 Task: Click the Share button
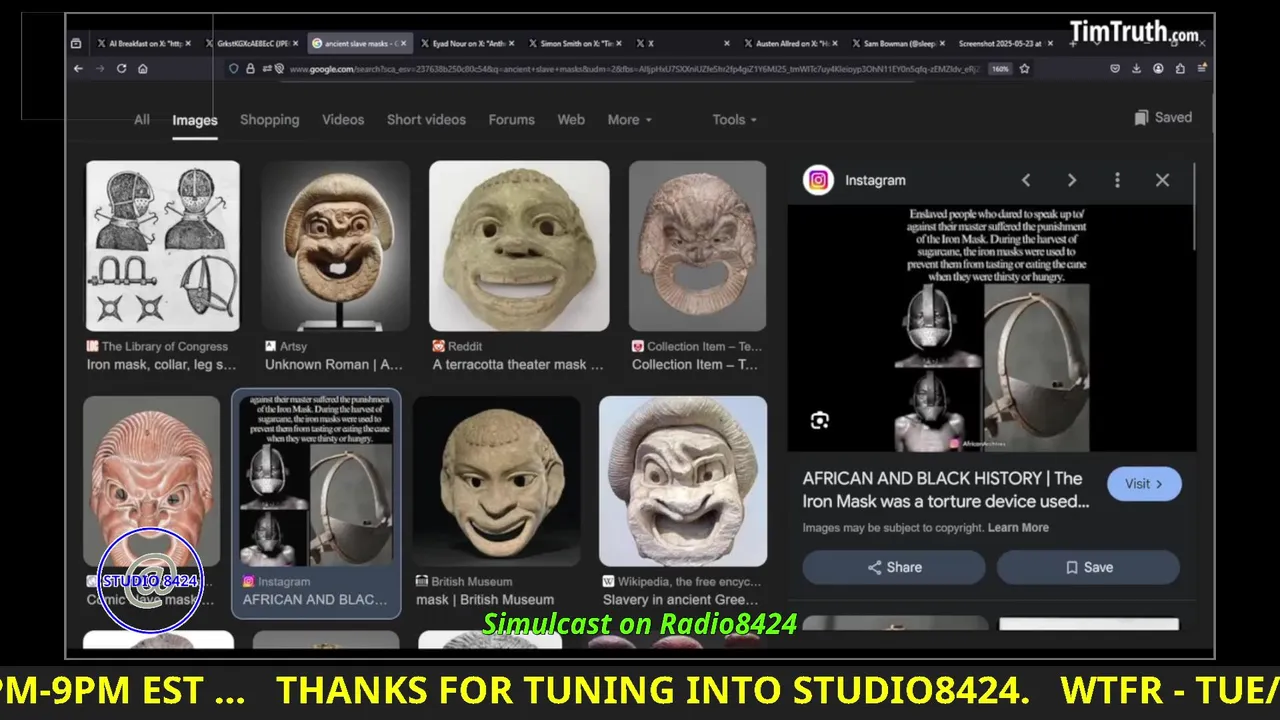point(894,567)
